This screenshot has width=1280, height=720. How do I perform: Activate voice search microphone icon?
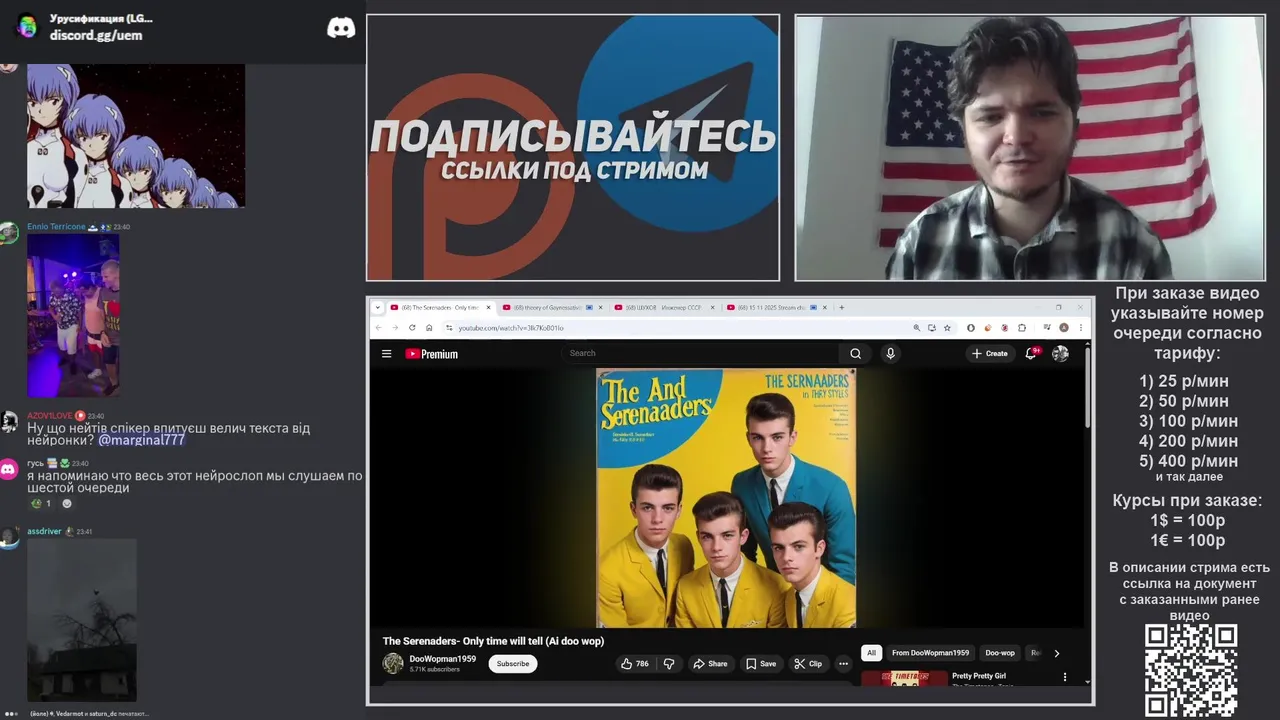click(890, 353)
